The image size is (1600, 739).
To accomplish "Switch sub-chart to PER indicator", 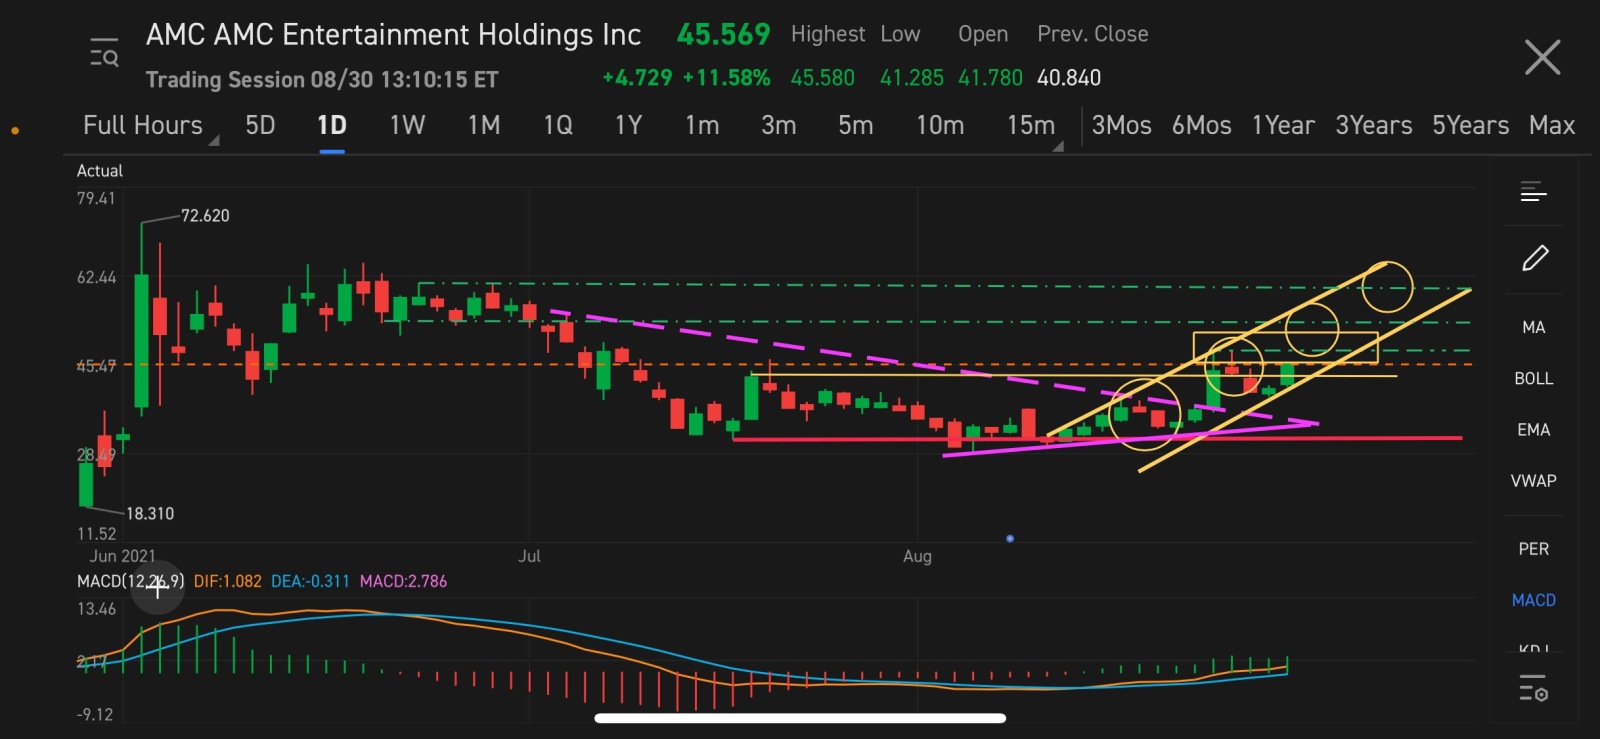I will [1533, 549].
